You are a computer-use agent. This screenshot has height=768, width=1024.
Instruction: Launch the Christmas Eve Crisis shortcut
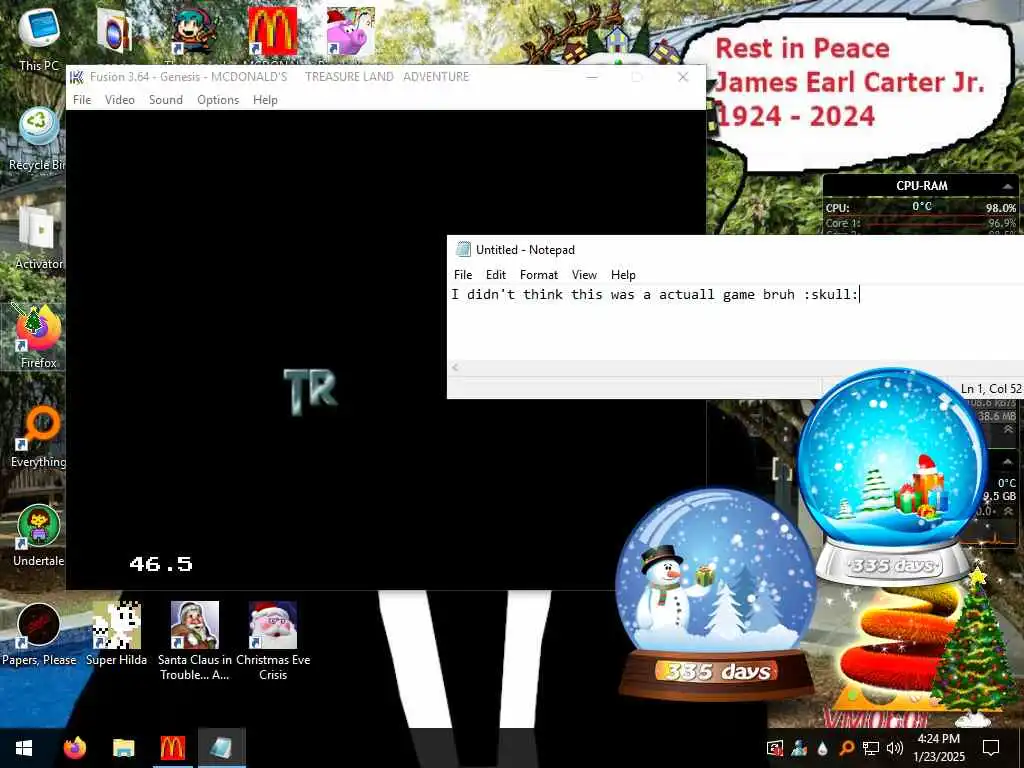point(273,641)
